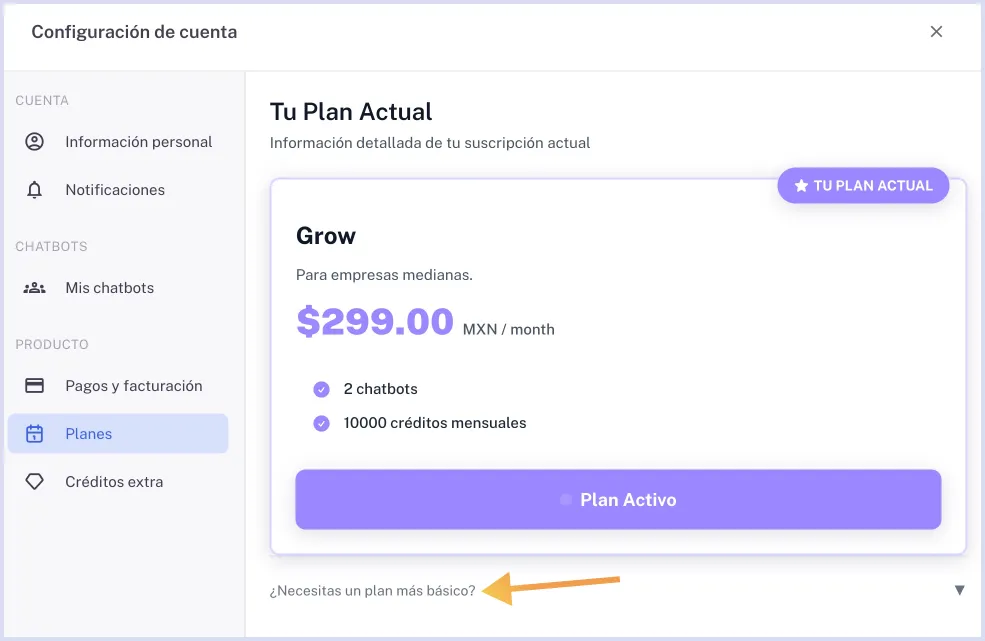Close the Configuración de cuenta dialog
This screenshot has height=641, width=985.
click(936, 32)
